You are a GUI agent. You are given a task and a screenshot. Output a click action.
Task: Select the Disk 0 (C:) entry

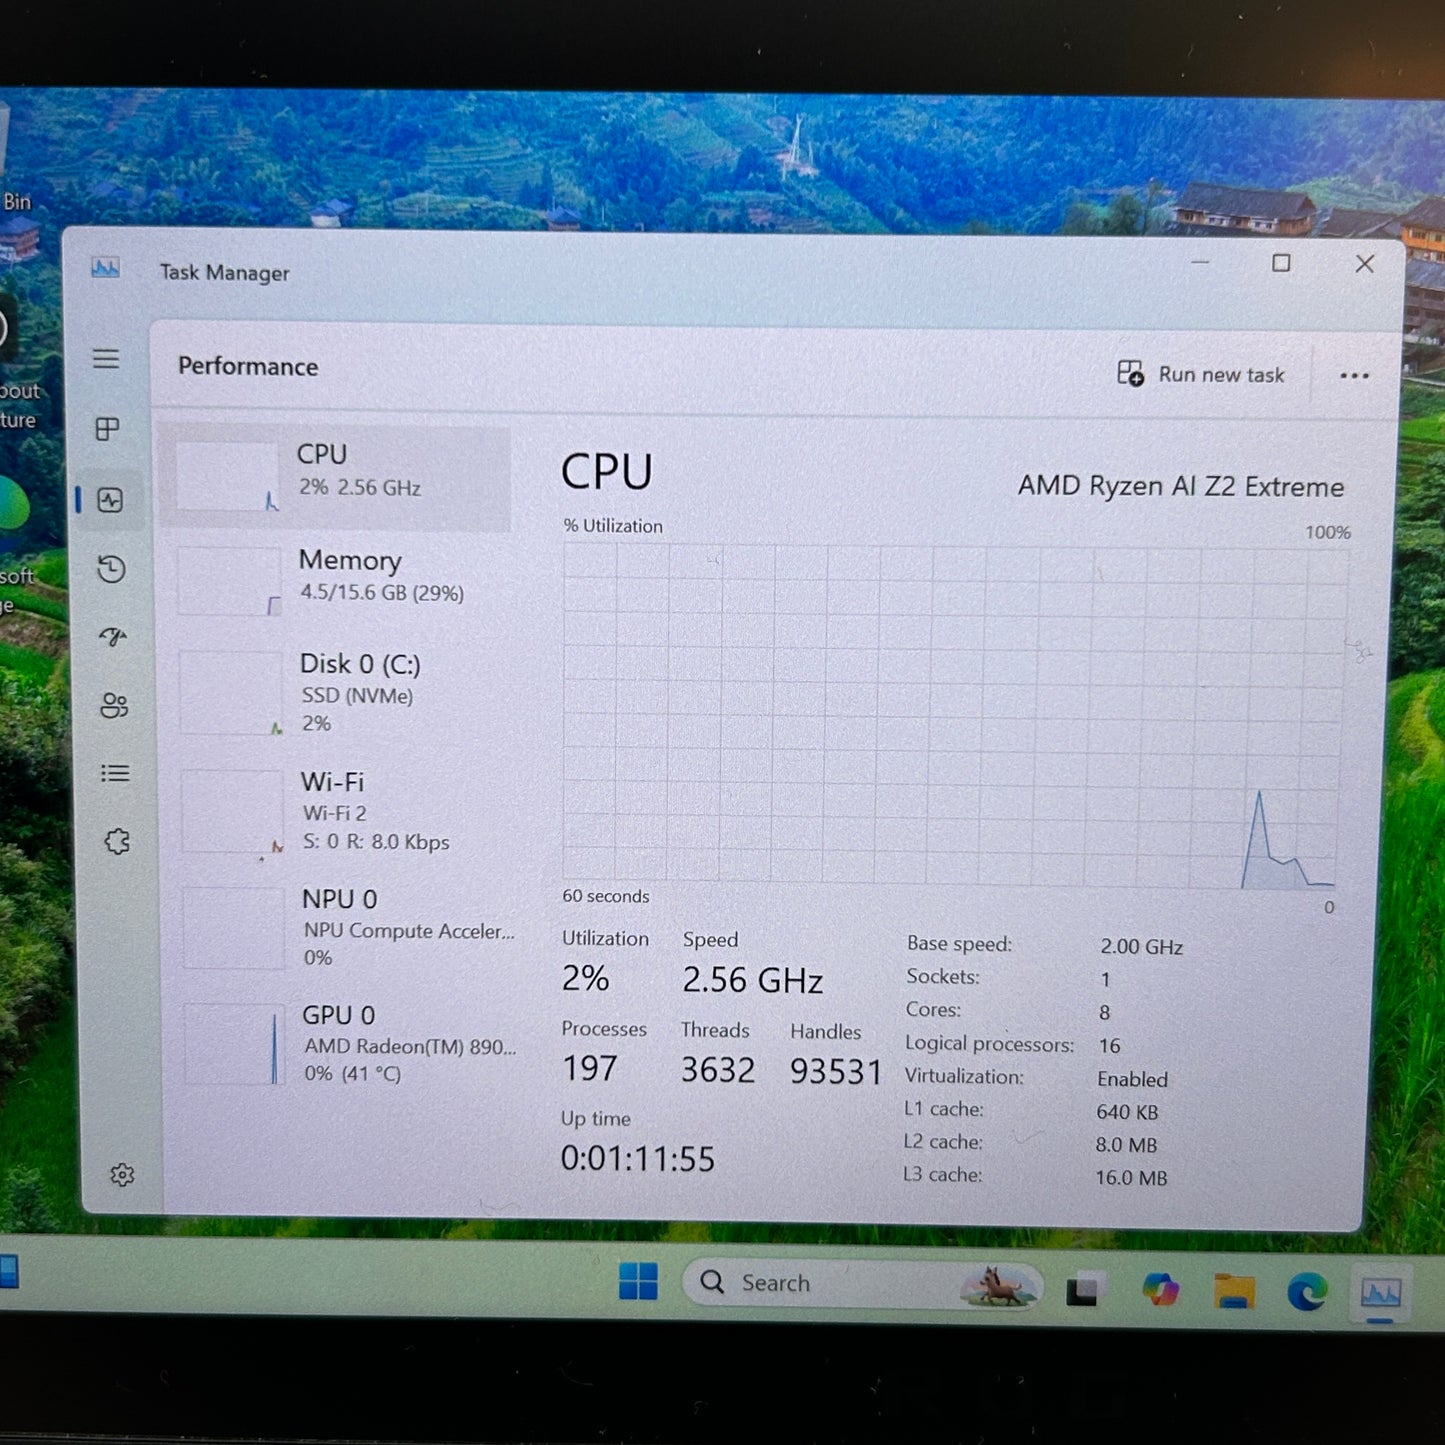pos(339,692)
